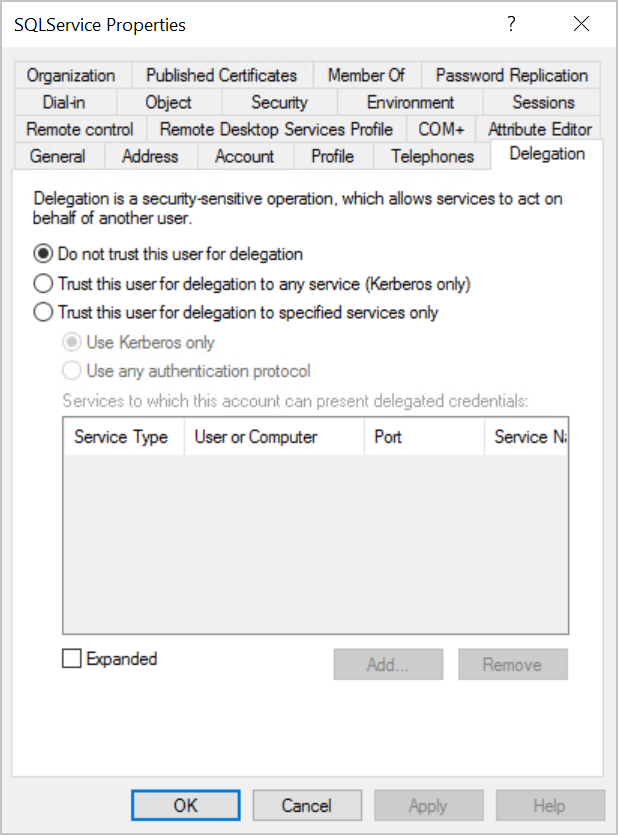Open the Member Of tab
Image resolution: width=618 pixels, height=835 pixels.
coord(366,75)
